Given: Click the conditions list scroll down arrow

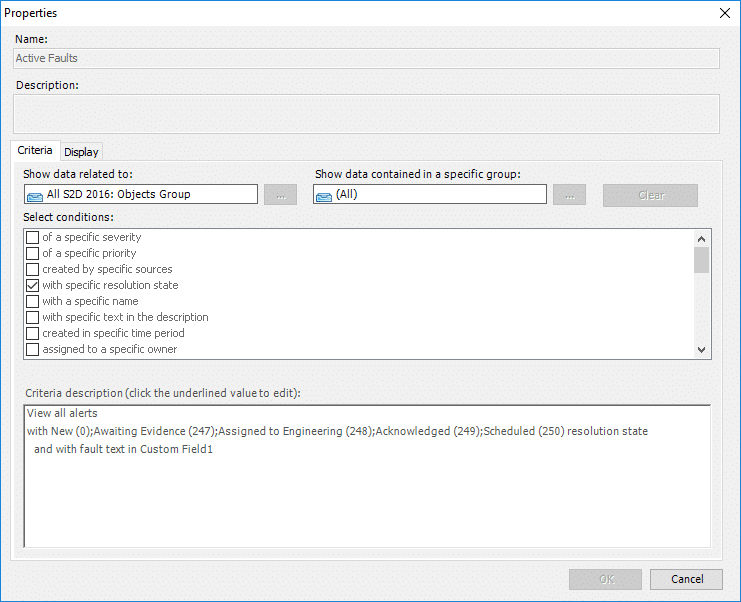Looking at the screenshot, I should click(x=701, y=350).
